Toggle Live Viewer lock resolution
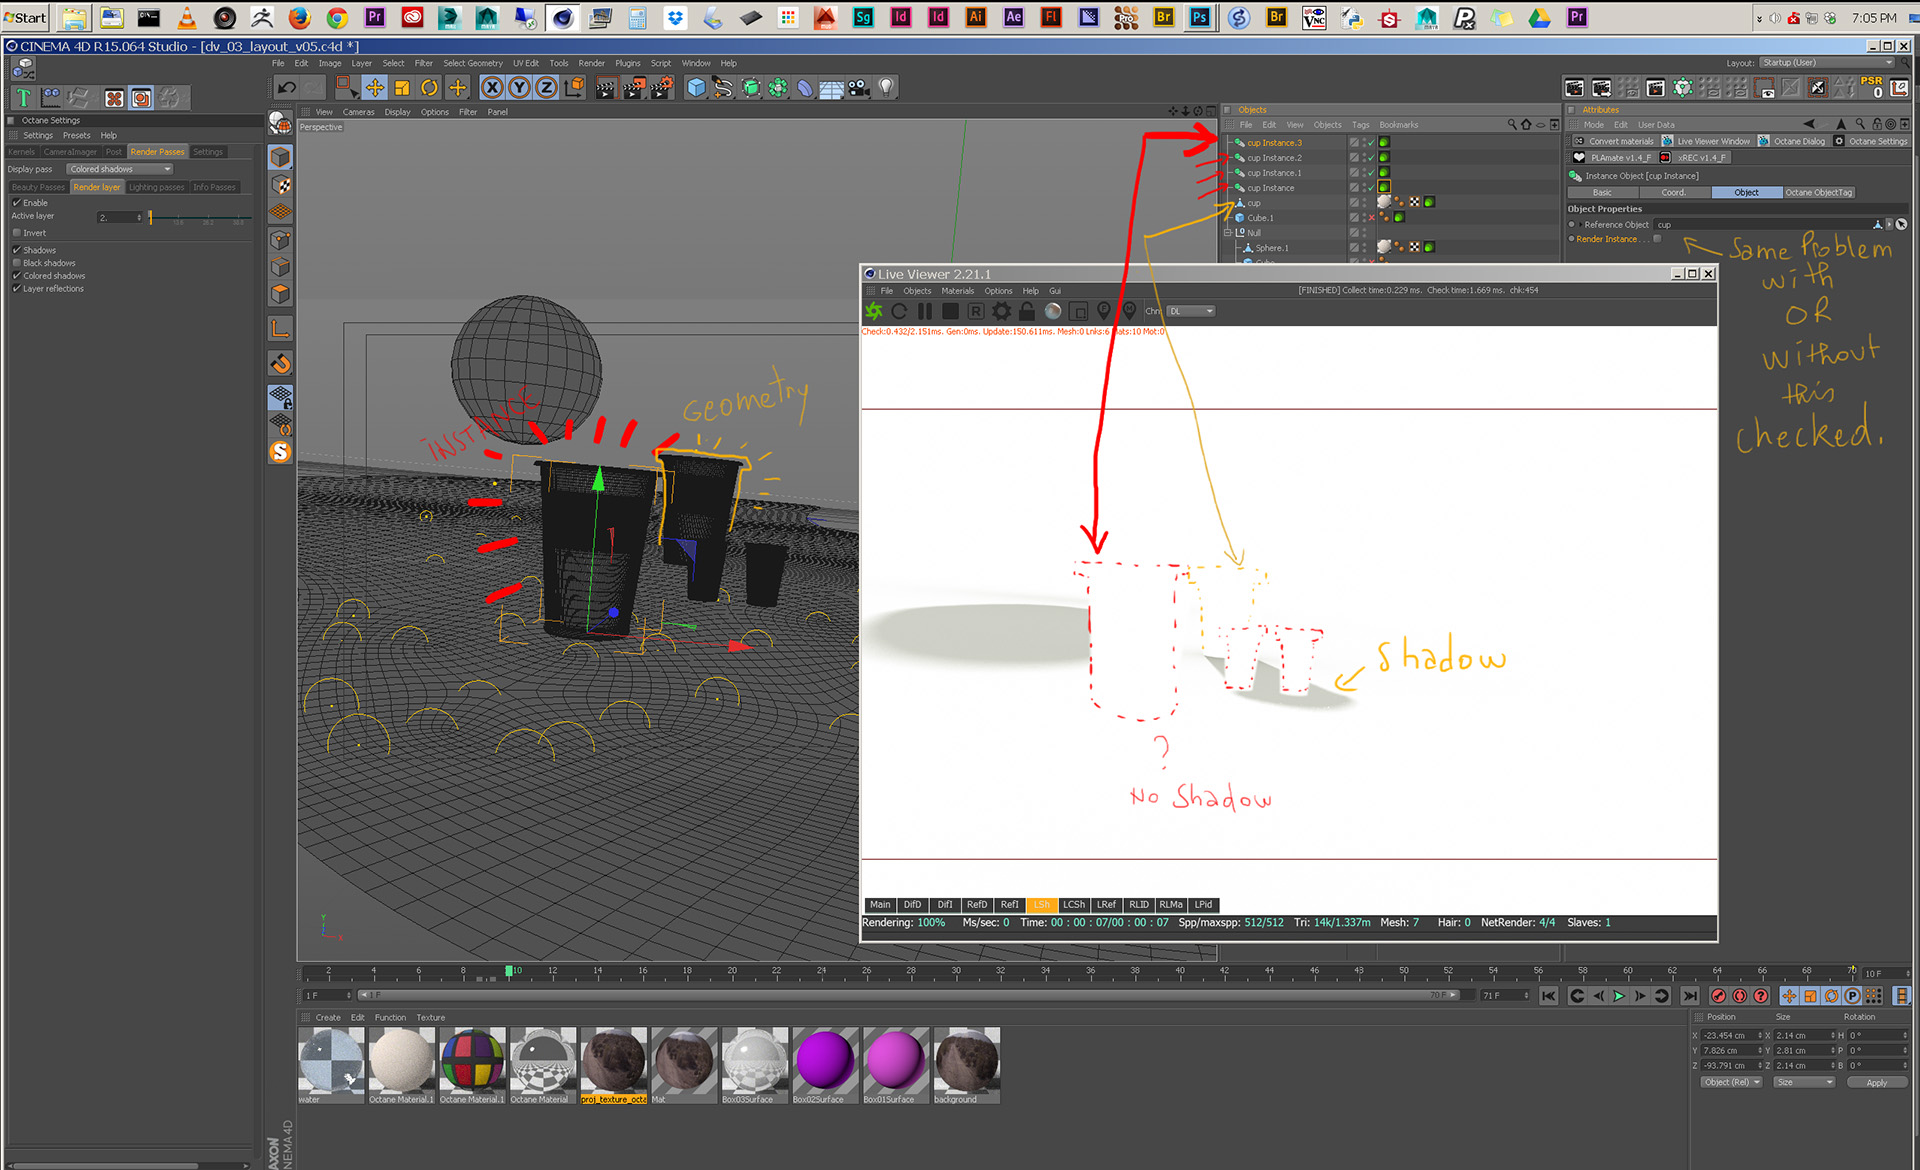 (1027, 311)
